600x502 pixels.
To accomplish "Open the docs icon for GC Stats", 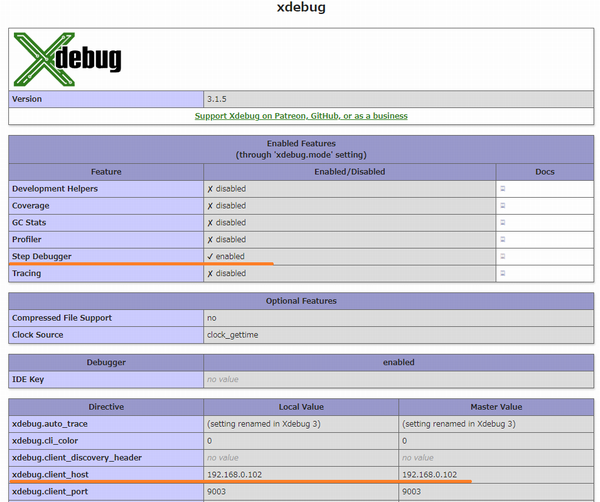I will click(503, 222).
